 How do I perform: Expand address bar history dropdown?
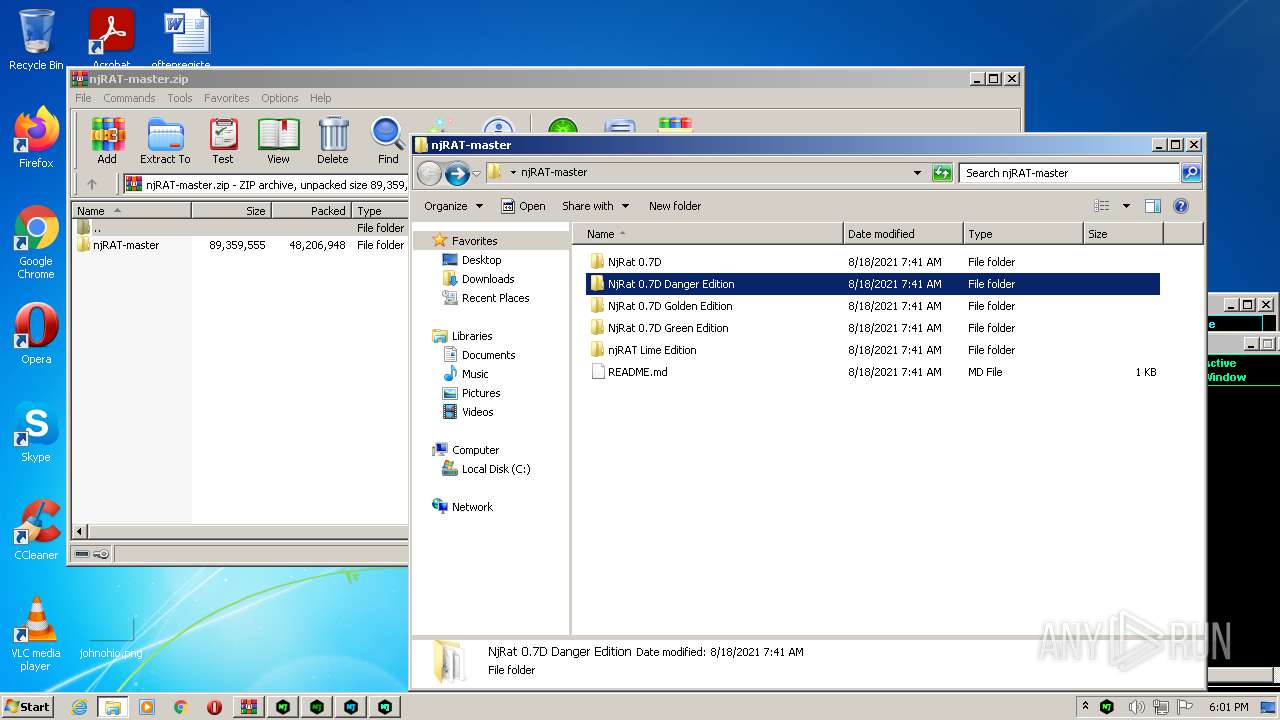pos(917,173)
